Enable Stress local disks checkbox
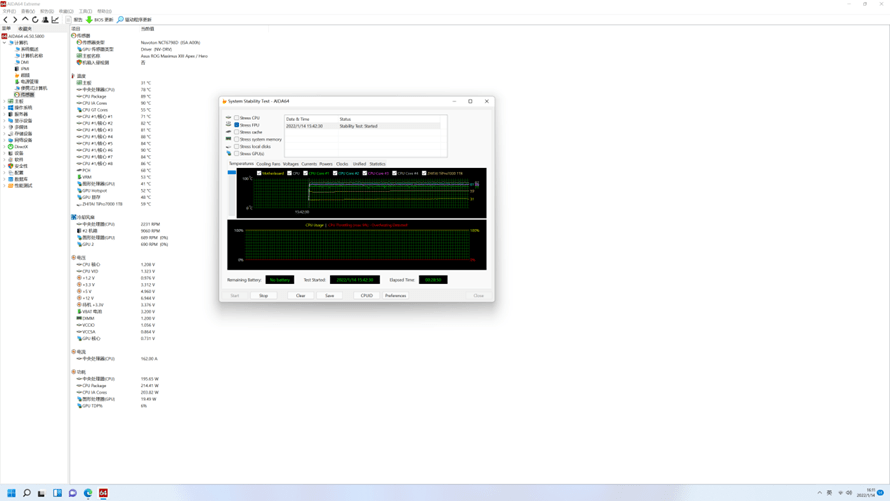Viewport: 890px width, 501px height. click(237, 146)
